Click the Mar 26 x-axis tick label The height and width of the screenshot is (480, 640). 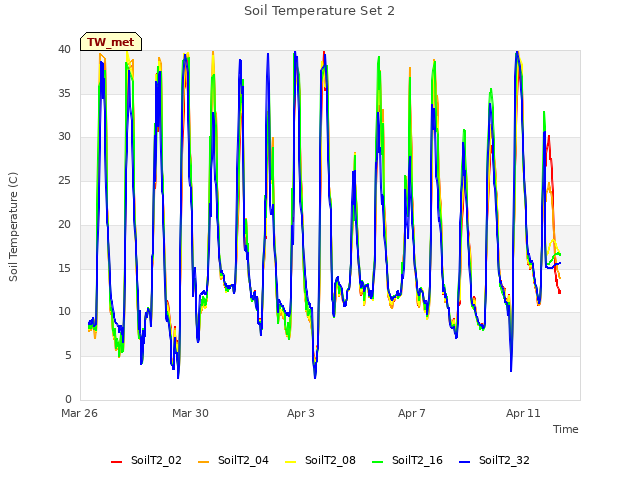(80, 413)
